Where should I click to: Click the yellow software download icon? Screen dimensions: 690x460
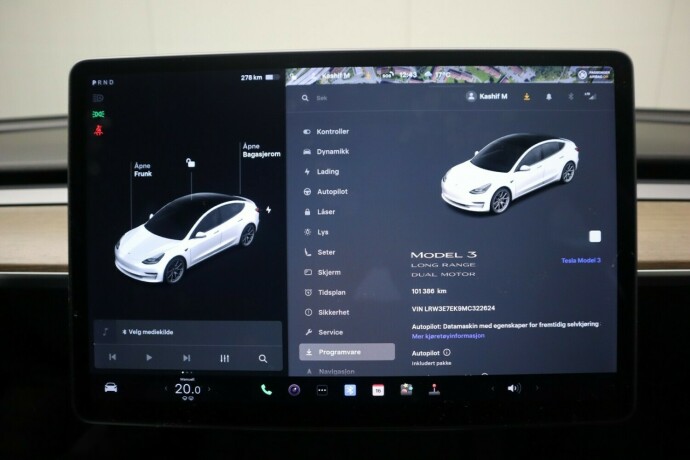tap(527, 96)
